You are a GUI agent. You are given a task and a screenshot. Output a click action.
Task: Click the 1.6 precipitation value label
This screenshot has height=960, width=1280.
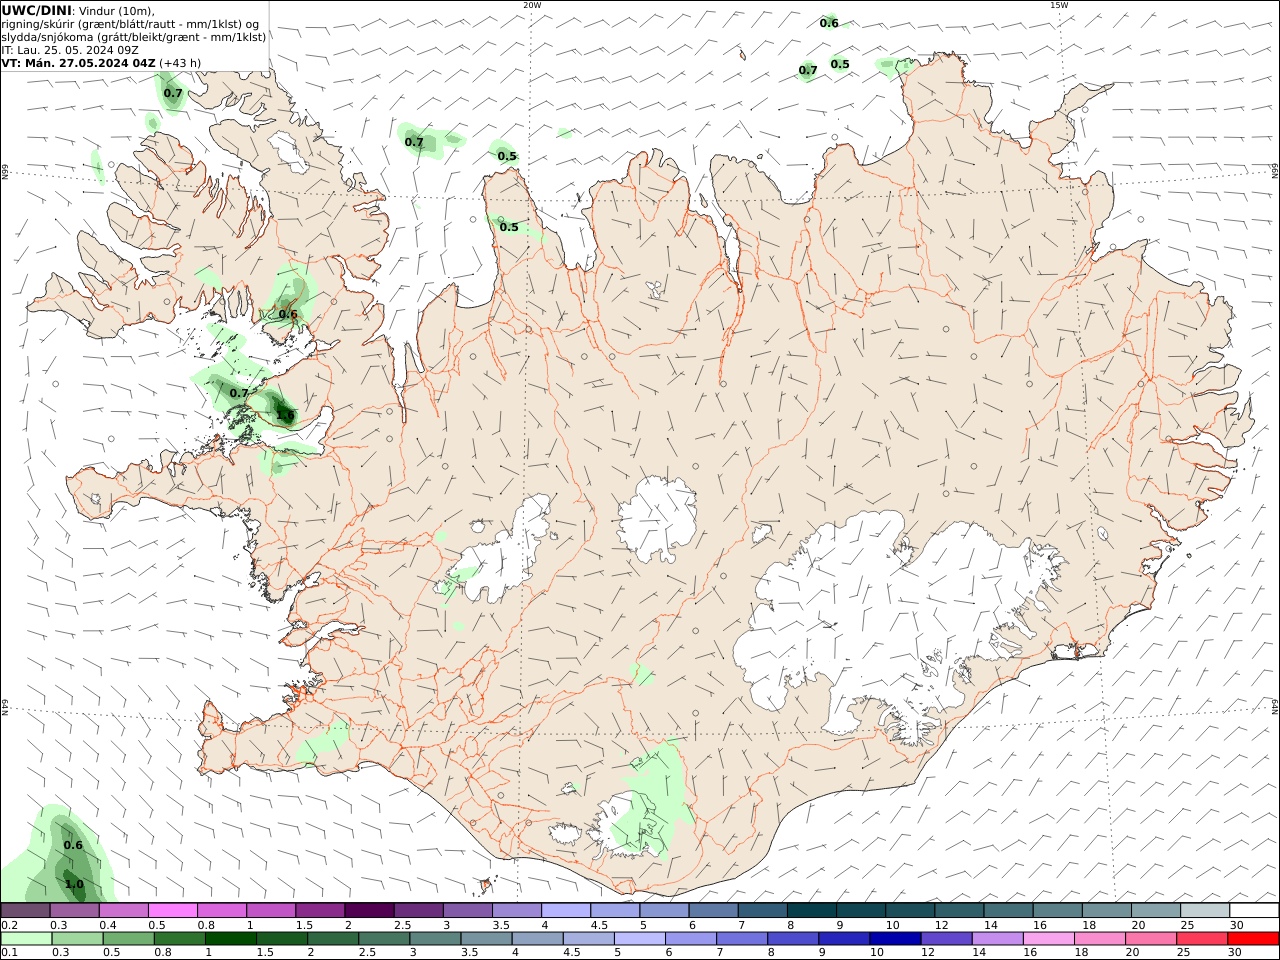click(285, 415)
